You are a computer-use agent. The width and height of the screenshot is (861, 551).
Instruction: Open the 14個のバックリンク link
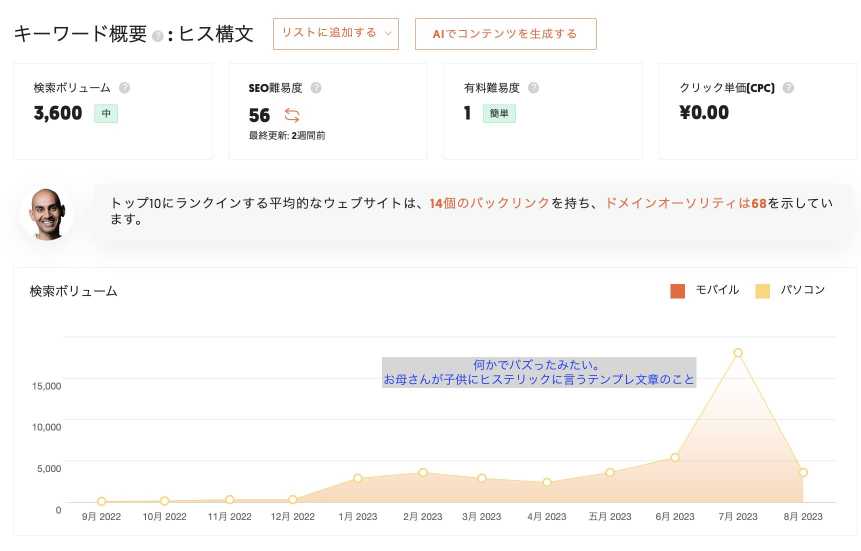[x=489, y=203]
